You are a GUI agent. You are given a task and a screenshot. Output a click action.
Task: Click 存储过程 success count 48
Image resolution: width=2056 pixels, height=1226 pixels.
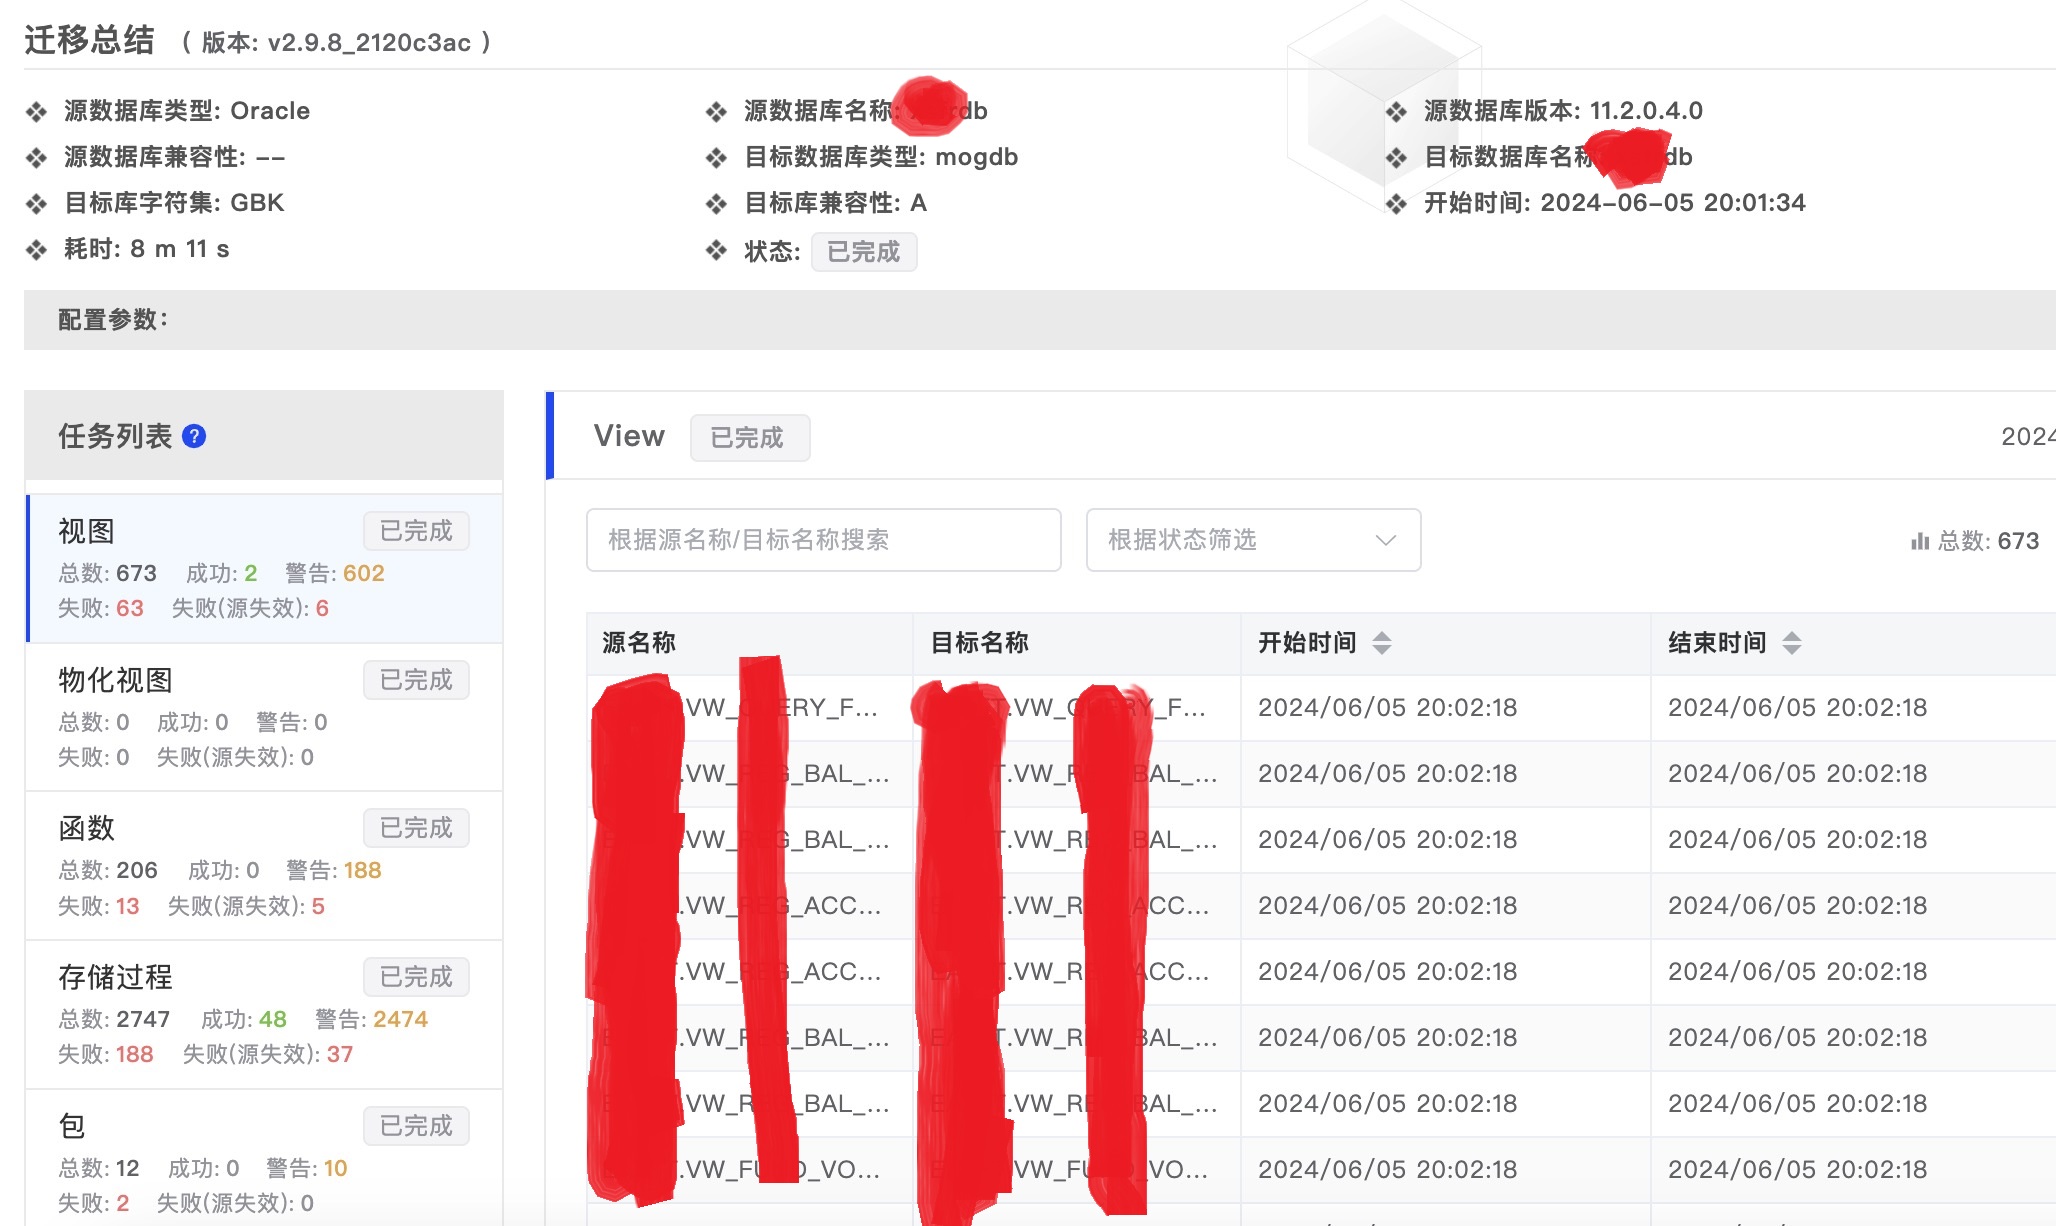click(x=273, y=1019)
